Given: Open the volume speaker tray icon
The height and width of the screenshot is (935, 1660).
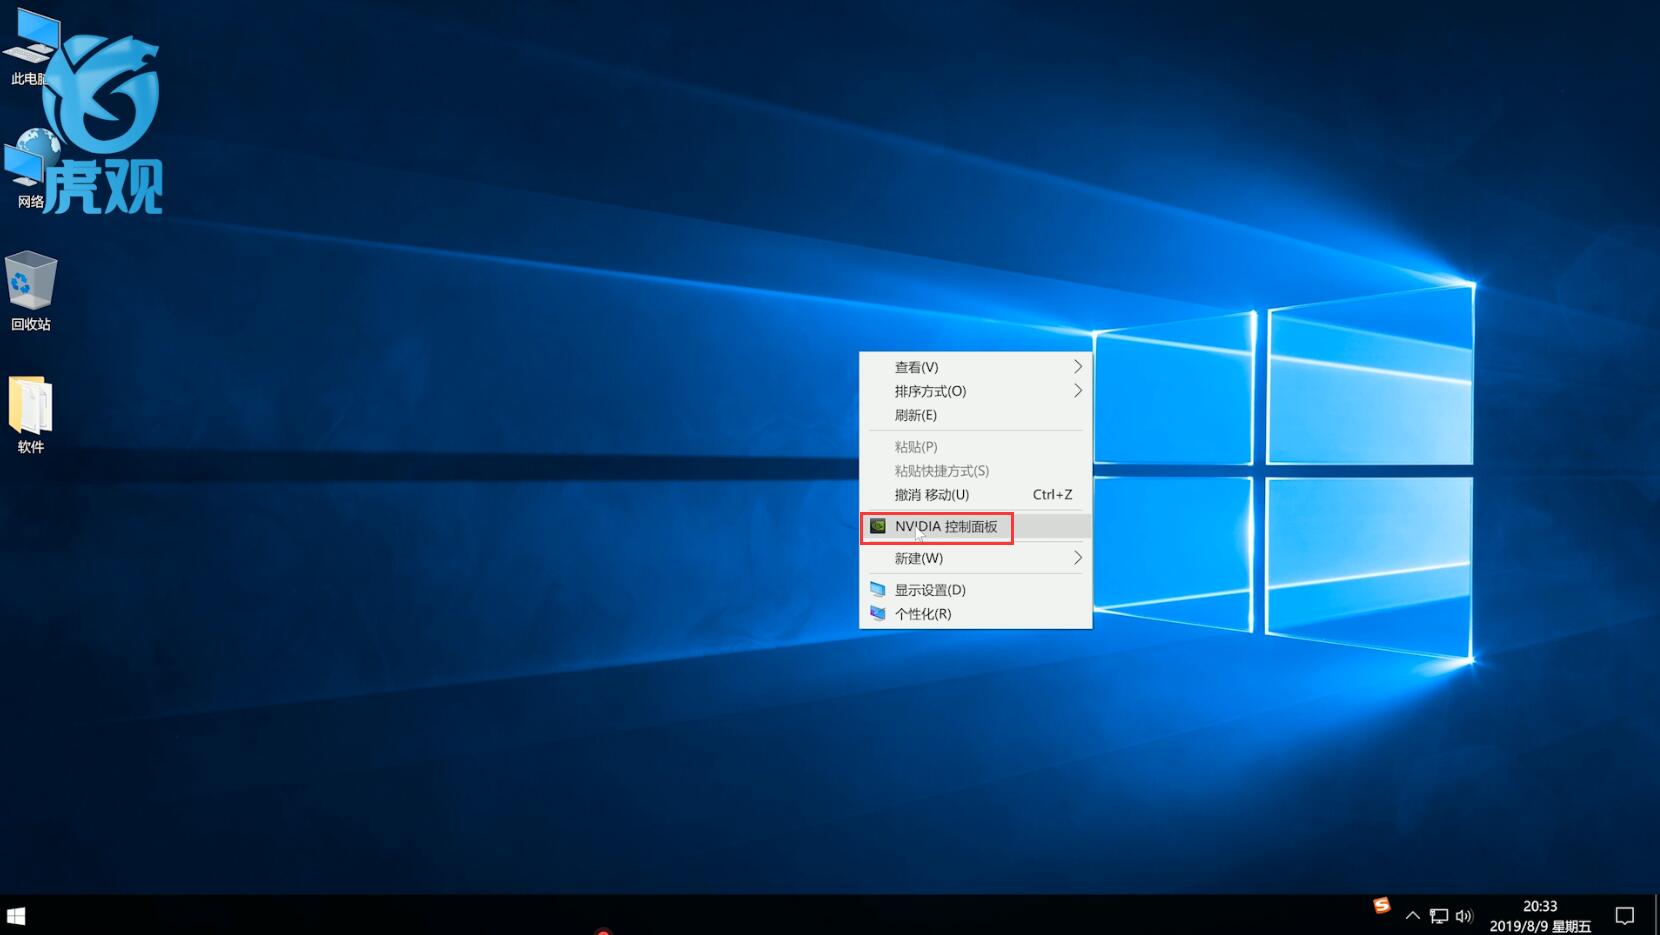Looking at the screenshot, I should [1465, 916].
